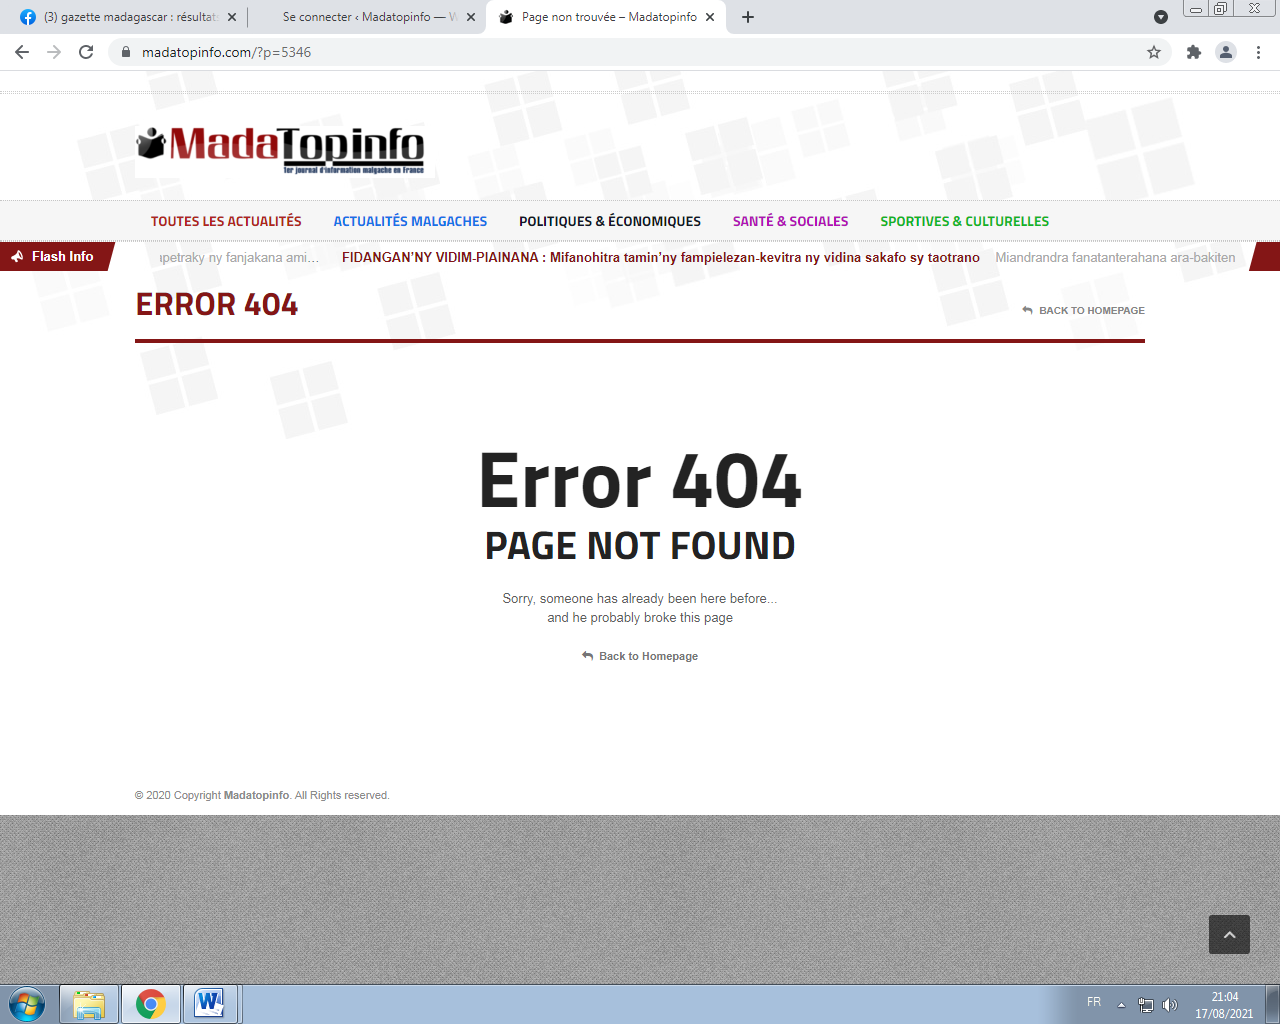The width and height of the screenshot is (1280, 1024).
Task: Click the MadaTopinfo site logo
Action: pyautogui.click(x=280, y=149)
